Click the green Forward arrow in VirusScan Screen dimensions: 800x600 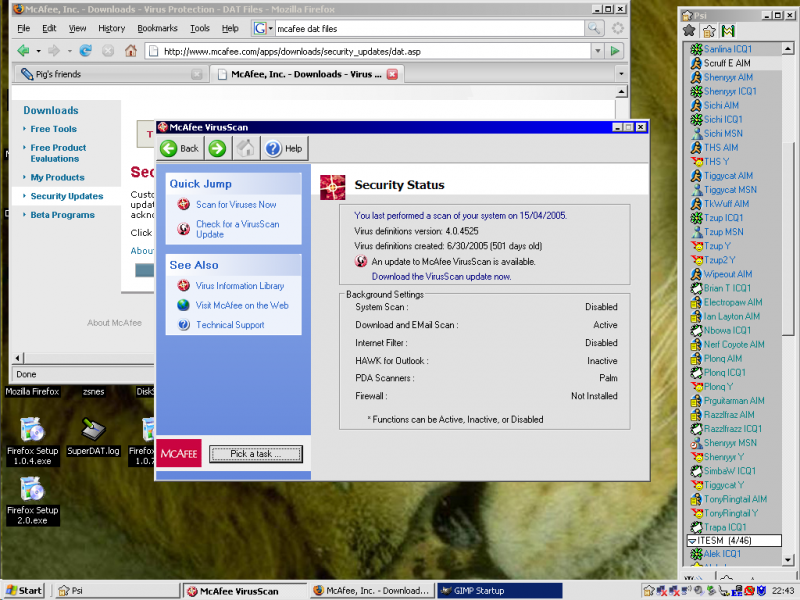217,149
